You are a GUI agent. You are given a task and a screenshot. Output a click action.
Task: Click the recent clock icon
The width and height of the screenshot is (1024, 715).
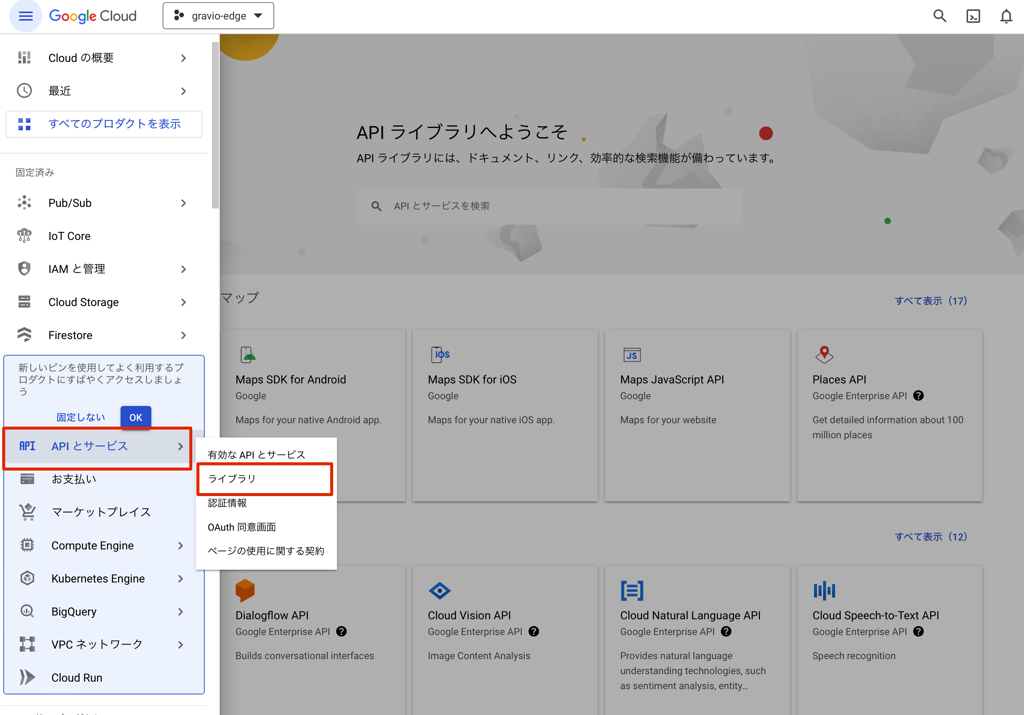point(24,91)
